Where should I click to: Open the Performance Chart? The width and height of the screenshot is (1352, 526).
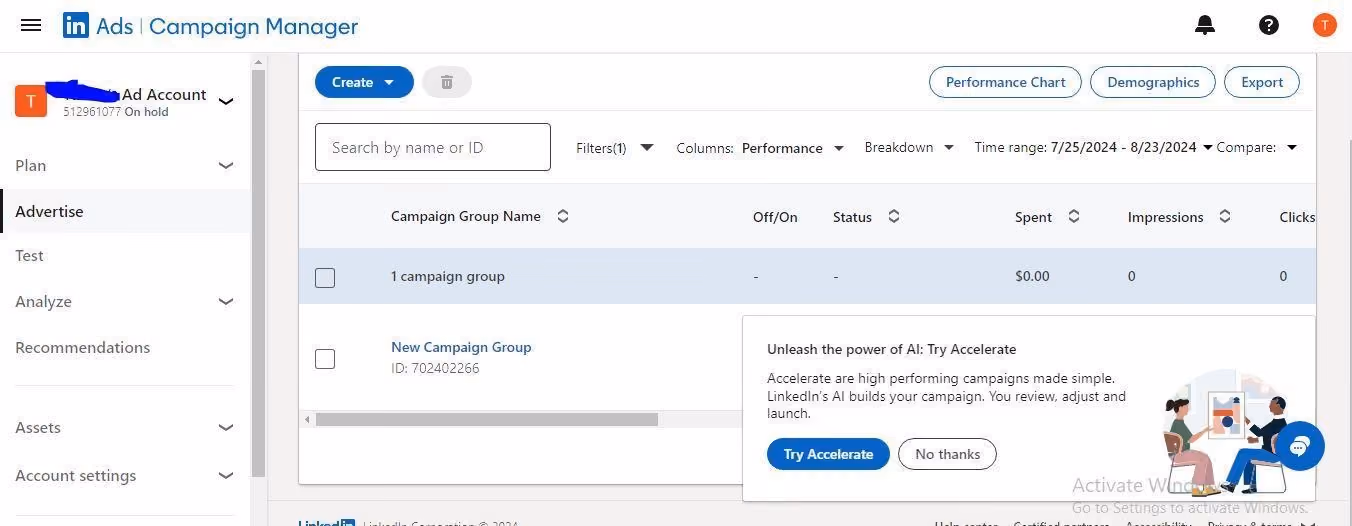click(1005, 82)
